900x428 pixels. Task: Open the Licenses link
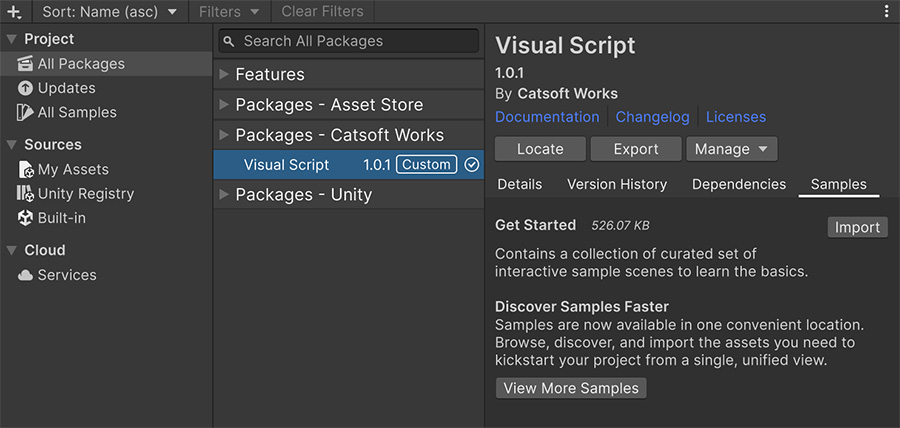pyautogui.click(x=736, y=117)
